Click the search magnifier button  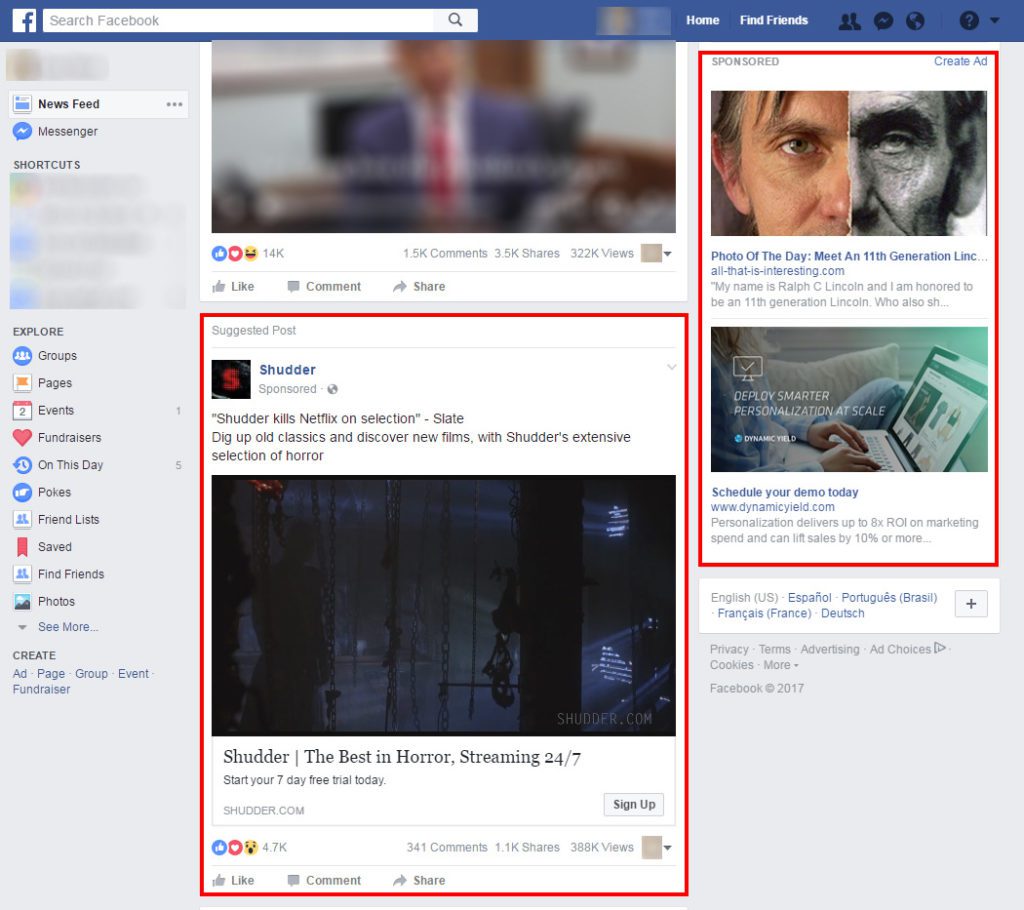click(x=455, y=20)
